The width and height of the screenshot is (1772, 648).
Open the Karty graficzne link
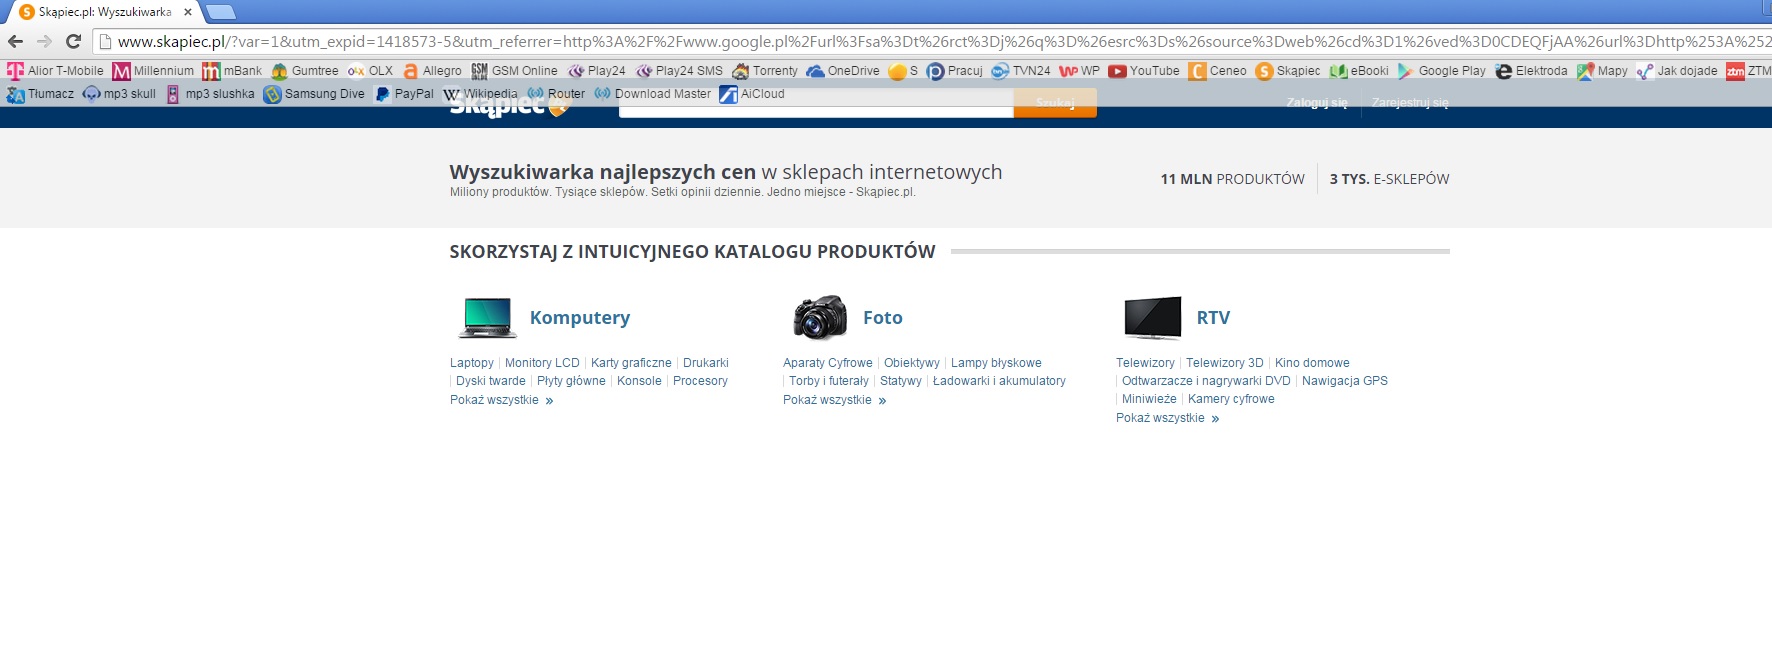[x=631, y=363]
